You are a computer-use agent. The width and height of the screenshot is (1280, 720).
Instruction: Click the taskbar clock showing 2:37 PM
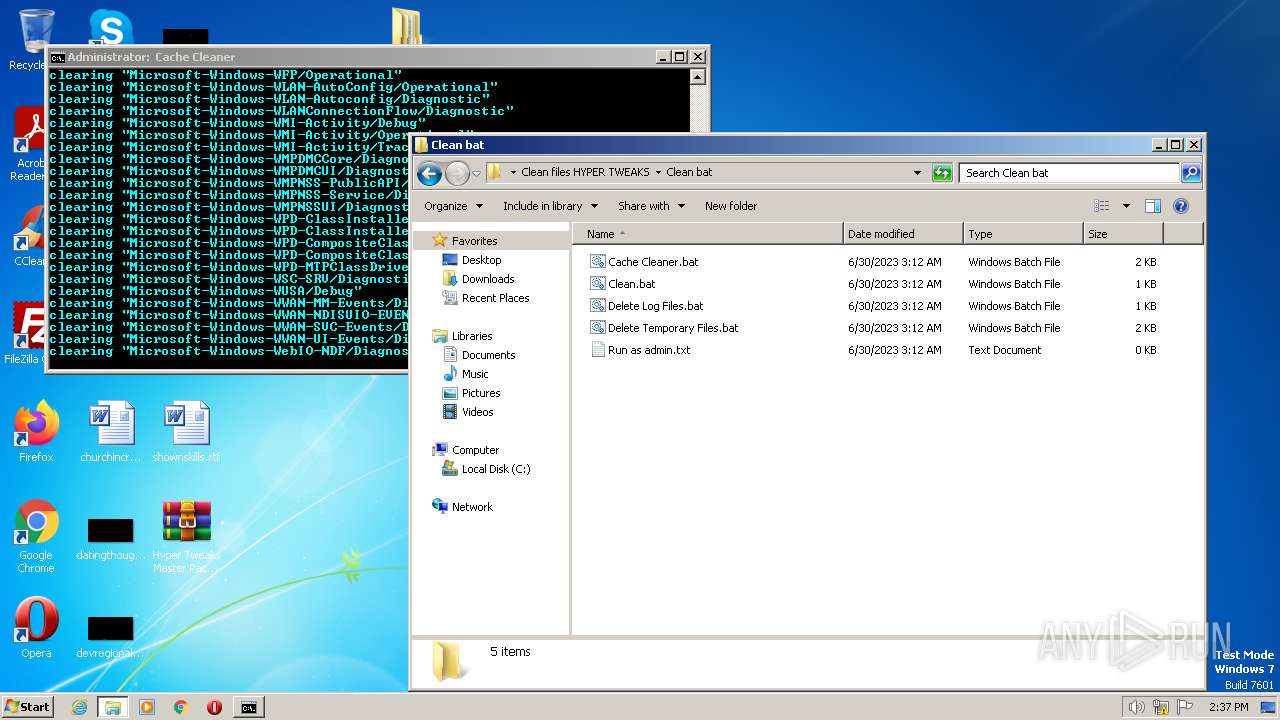(x=1228, y=707)
